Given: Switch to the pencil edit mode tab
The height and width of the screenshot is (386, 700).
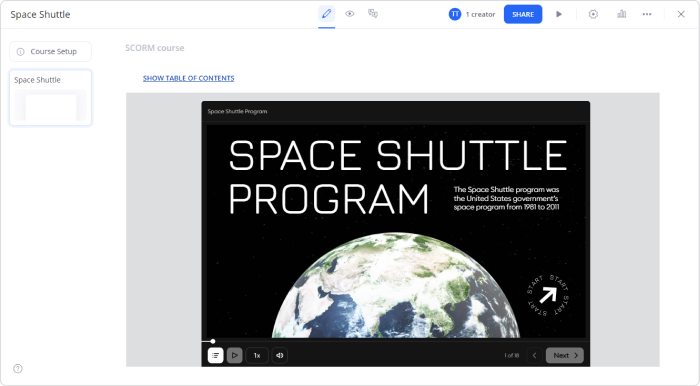Looking at the screenshot, I should tap(326, 14).
